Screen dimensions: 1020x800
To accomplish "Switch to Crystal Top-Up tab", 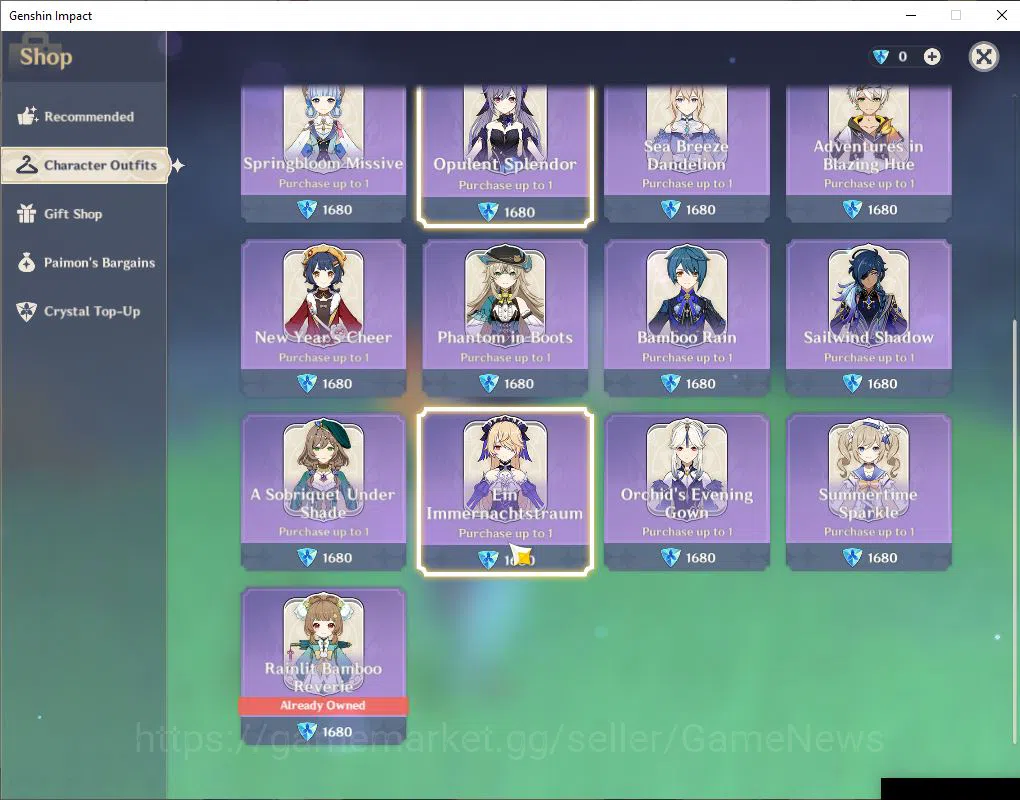I will point(83,312).
